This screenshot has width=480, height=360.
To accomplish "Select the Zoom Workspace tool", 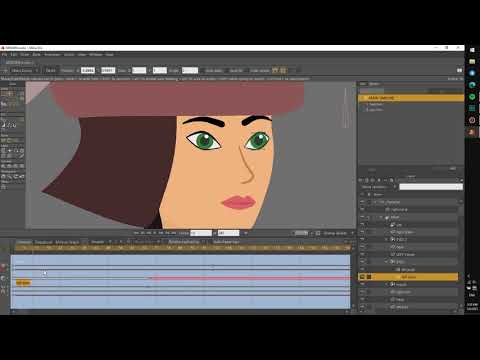I will point(10,176).
